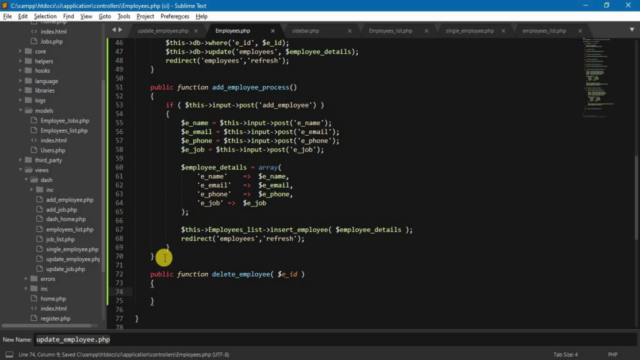Open the View menu
Screen dimensions: 640x360
coord(86,16)
